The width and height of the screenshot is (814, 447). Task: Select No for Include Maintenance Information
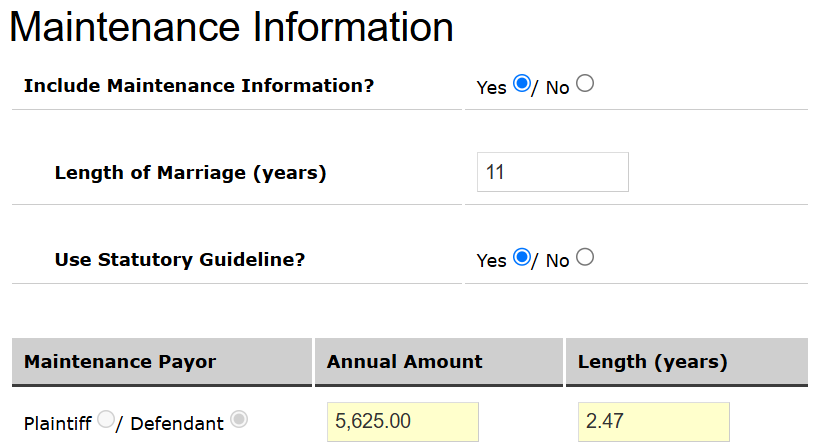585,85
